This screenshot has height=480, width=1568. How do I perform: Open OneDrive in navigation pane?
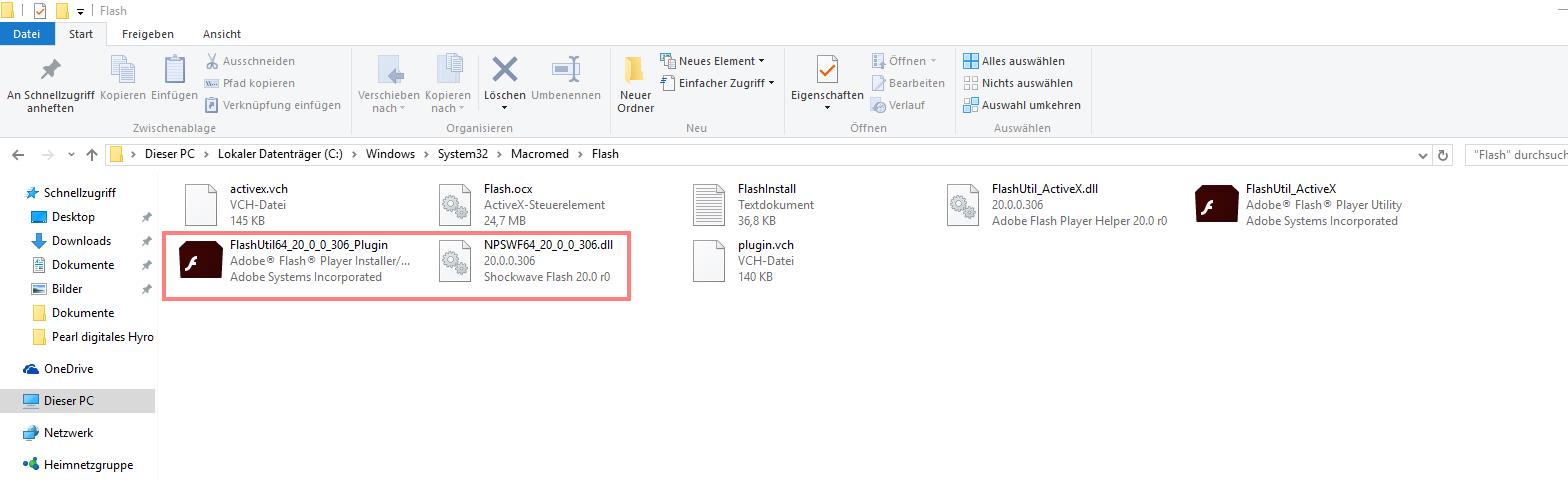point(68,369)
